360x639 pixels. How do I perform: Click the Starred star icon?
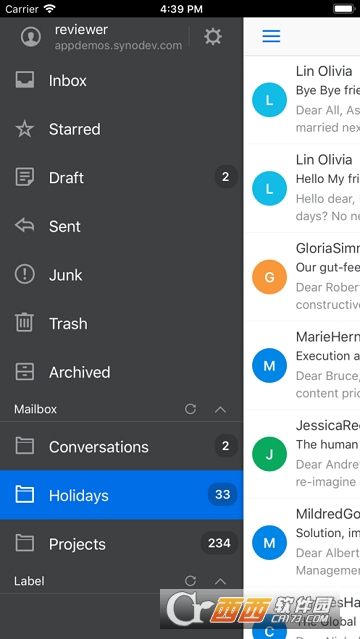[25, 129]
